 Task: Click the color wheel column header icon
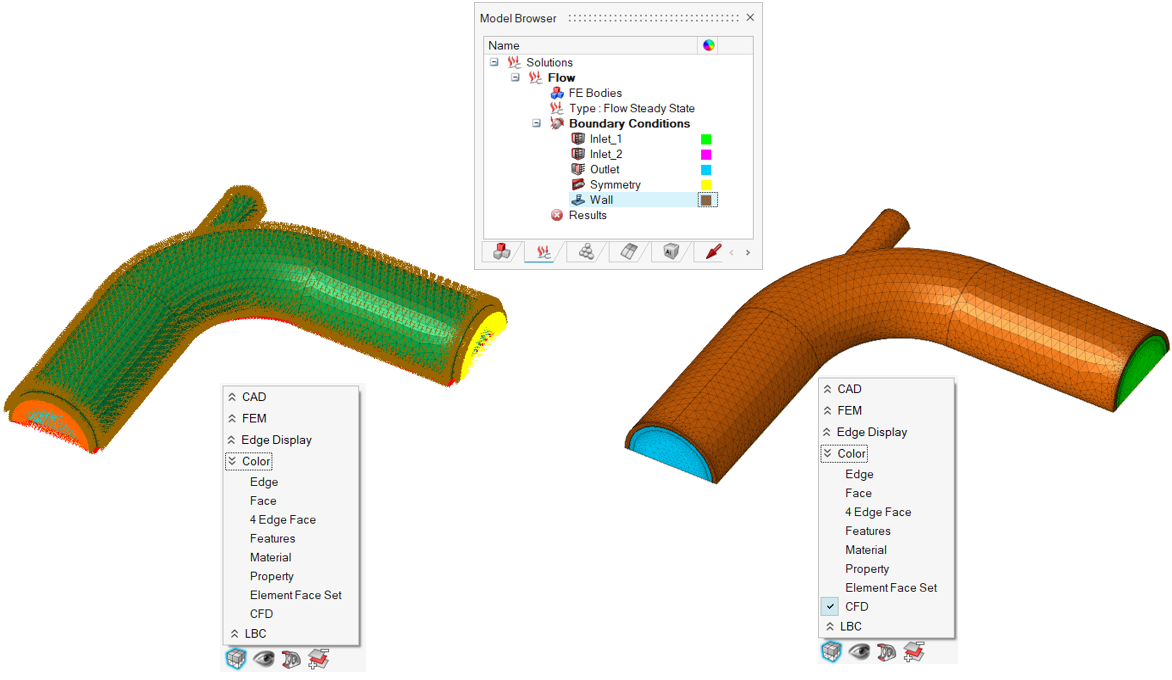pyautogui.click(x=709, y=46)
